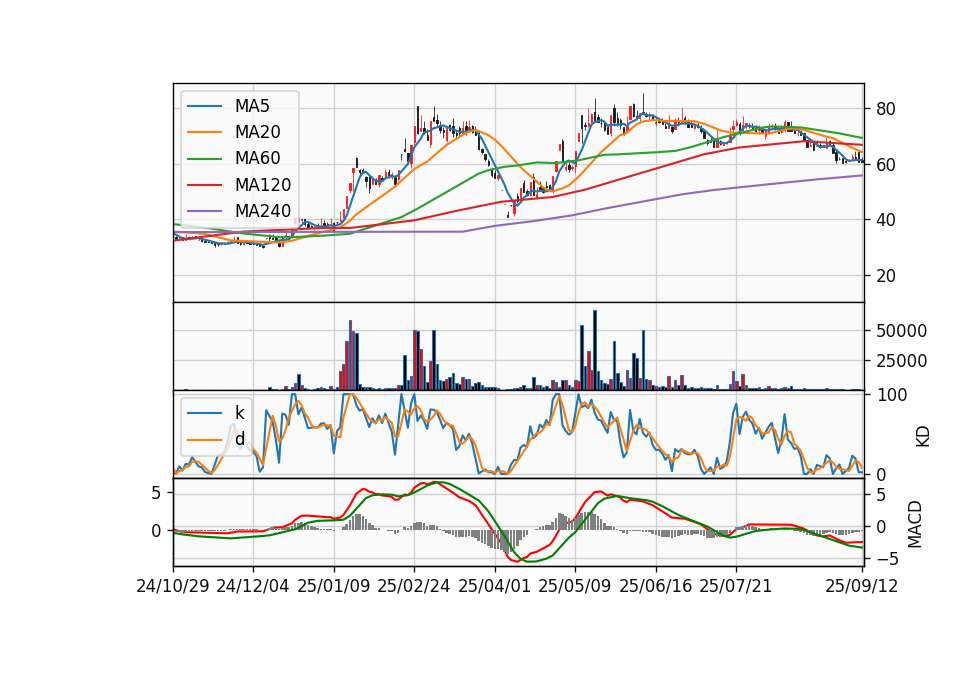This screenshot has height=690, width=960.
Task: Click the 25/01/09 date tick label
Action: 334,586
